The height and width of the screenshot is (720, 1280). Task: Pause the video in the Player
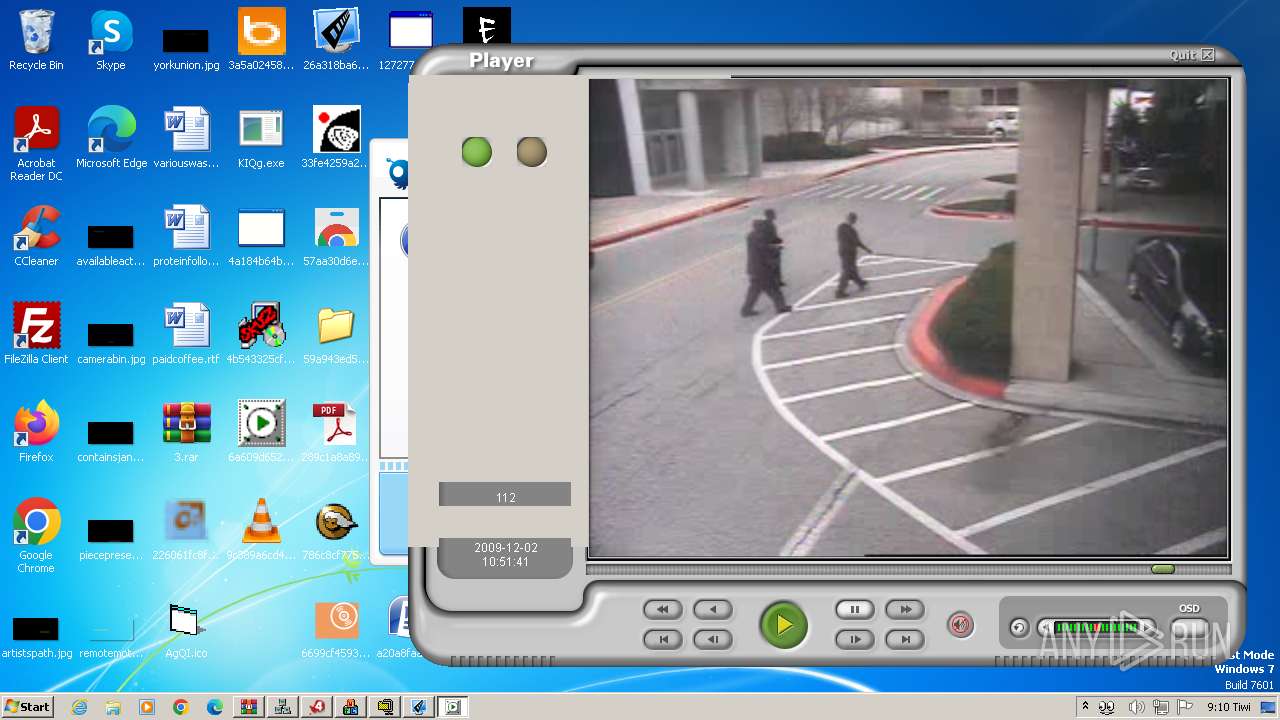854,609
